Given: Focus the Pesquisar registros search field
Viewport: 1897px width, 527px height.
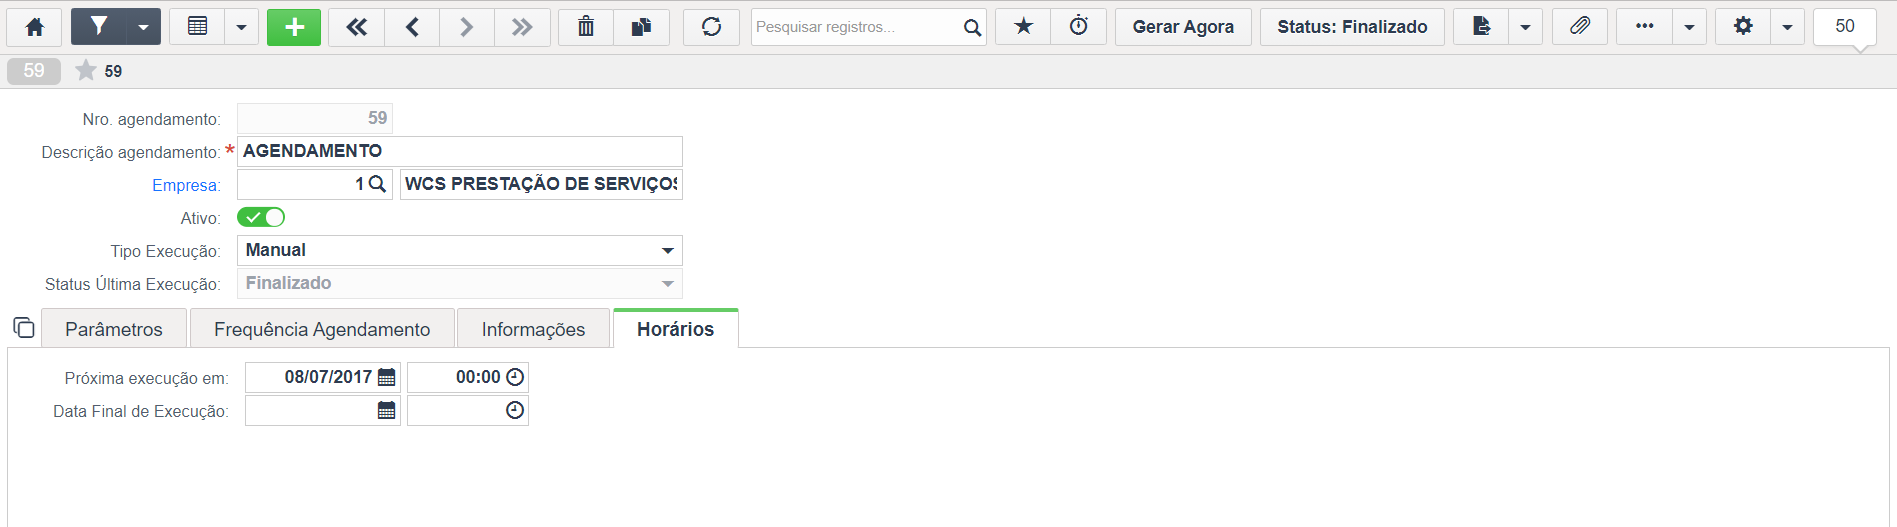Looking at the screenshot, I should [x=856, y=27].
